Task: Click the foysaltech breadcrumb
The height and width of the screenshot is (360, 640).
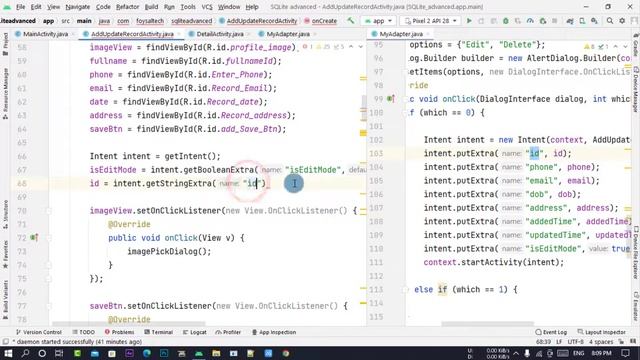Action: [x=150, y=21]
